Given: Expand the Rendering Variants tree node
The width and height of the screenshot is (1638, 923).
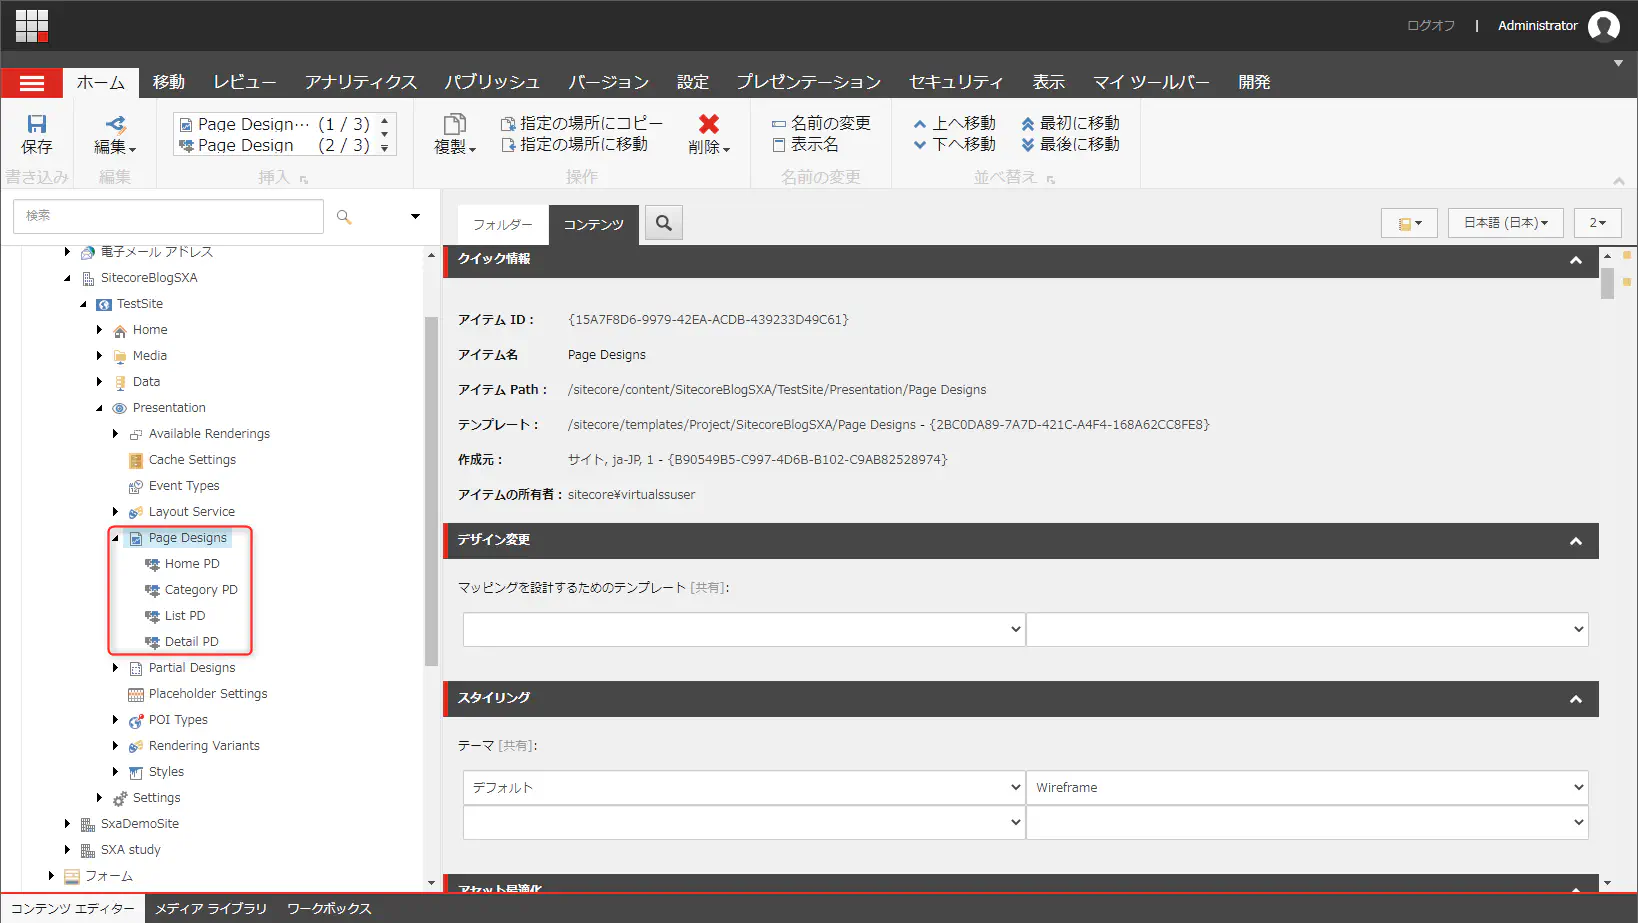Looking at the screenshot, I should 115,746.
